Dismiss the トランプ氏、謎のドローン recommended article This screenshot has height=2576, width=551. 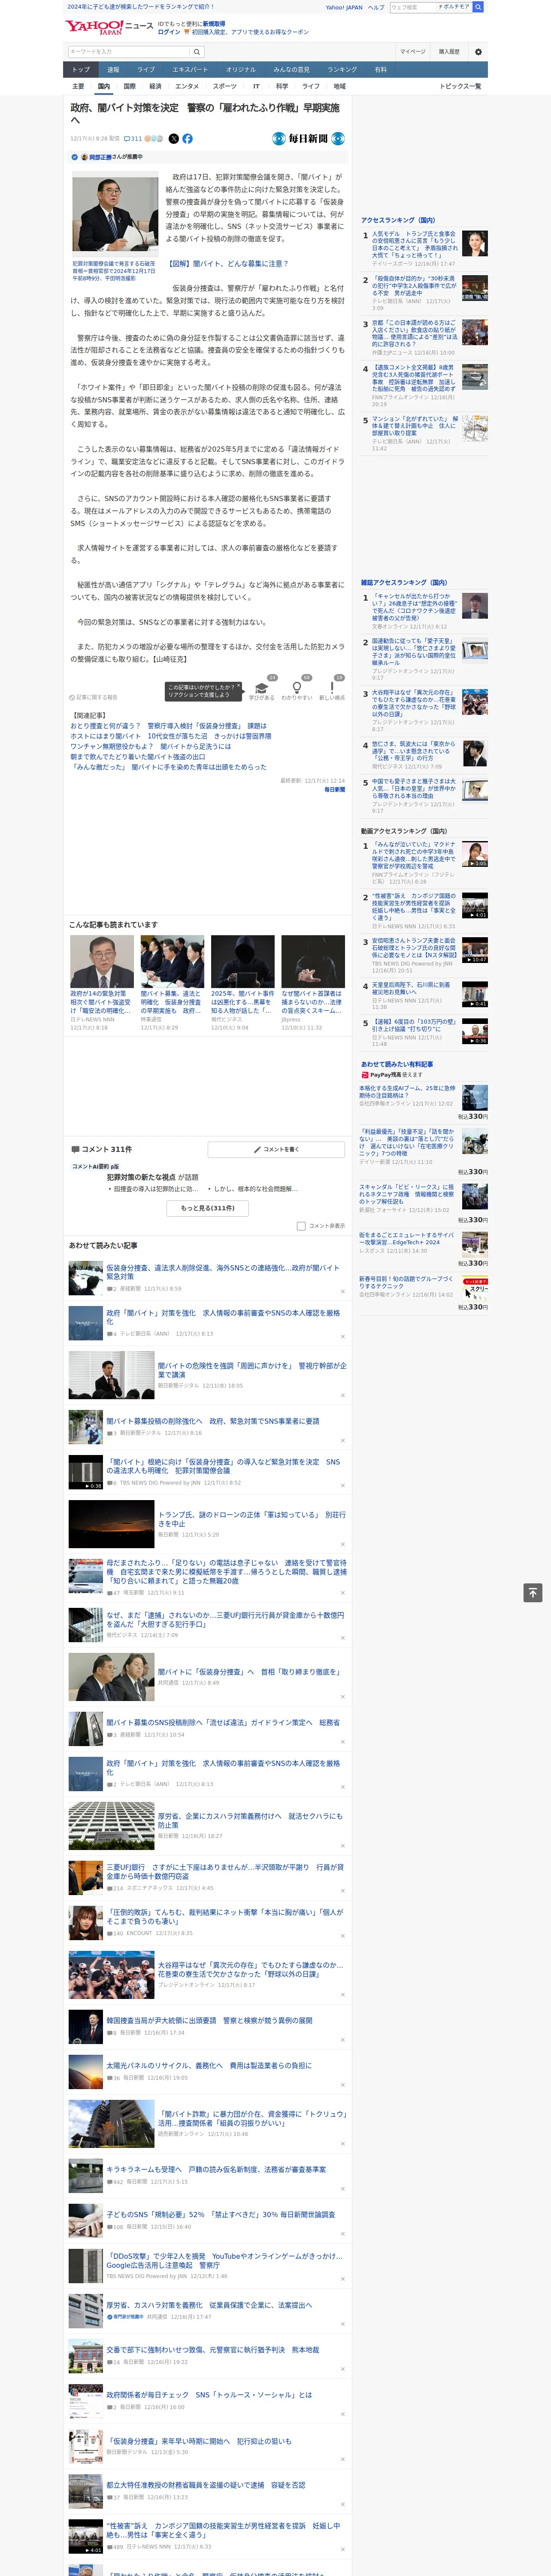pos(343,1544)
